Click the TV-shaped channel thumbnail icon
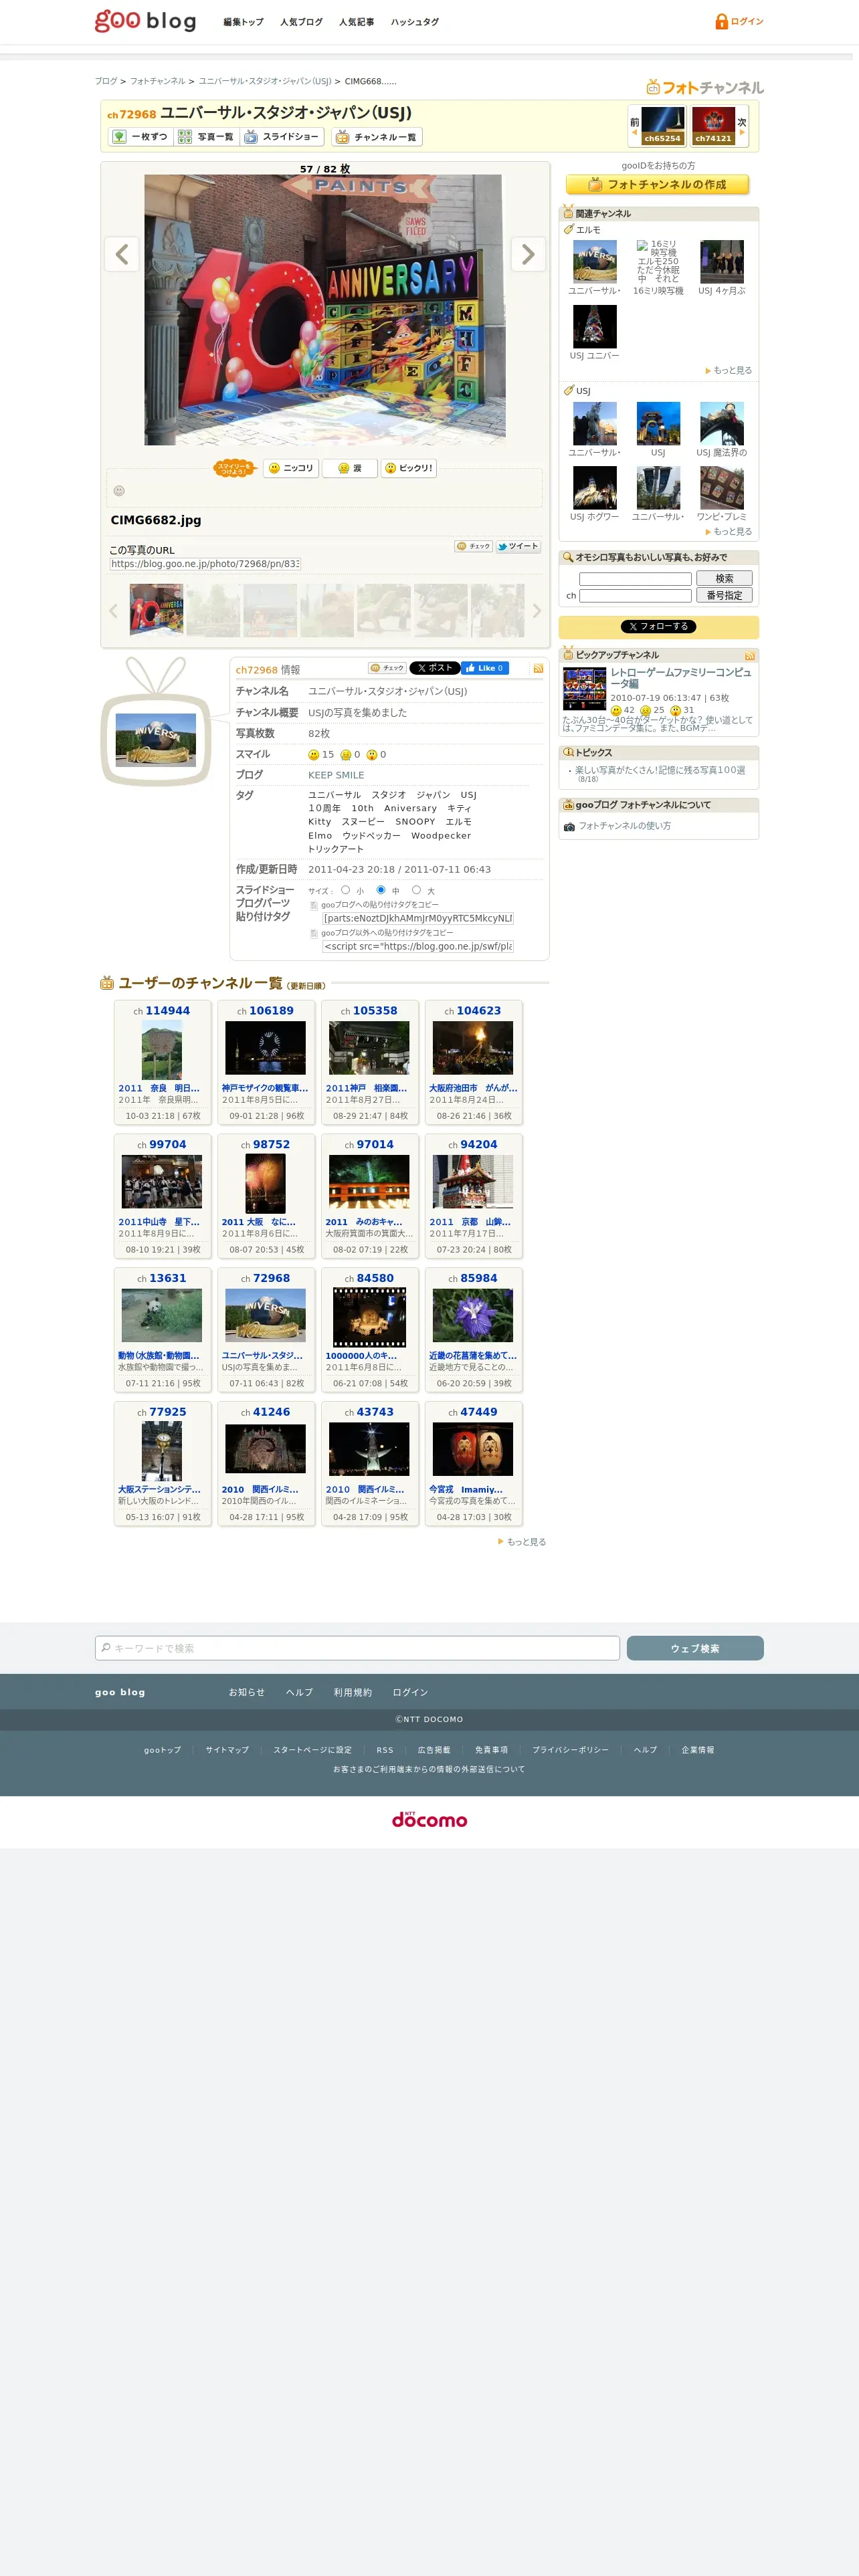 tap(156, 722)
